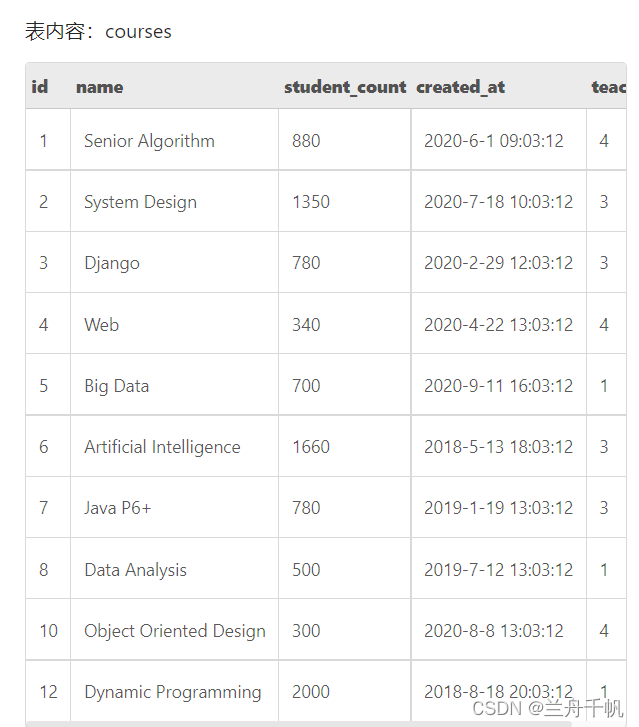Select the 'System Design' course cell
639x727 pixels.
tap(140, 202)
